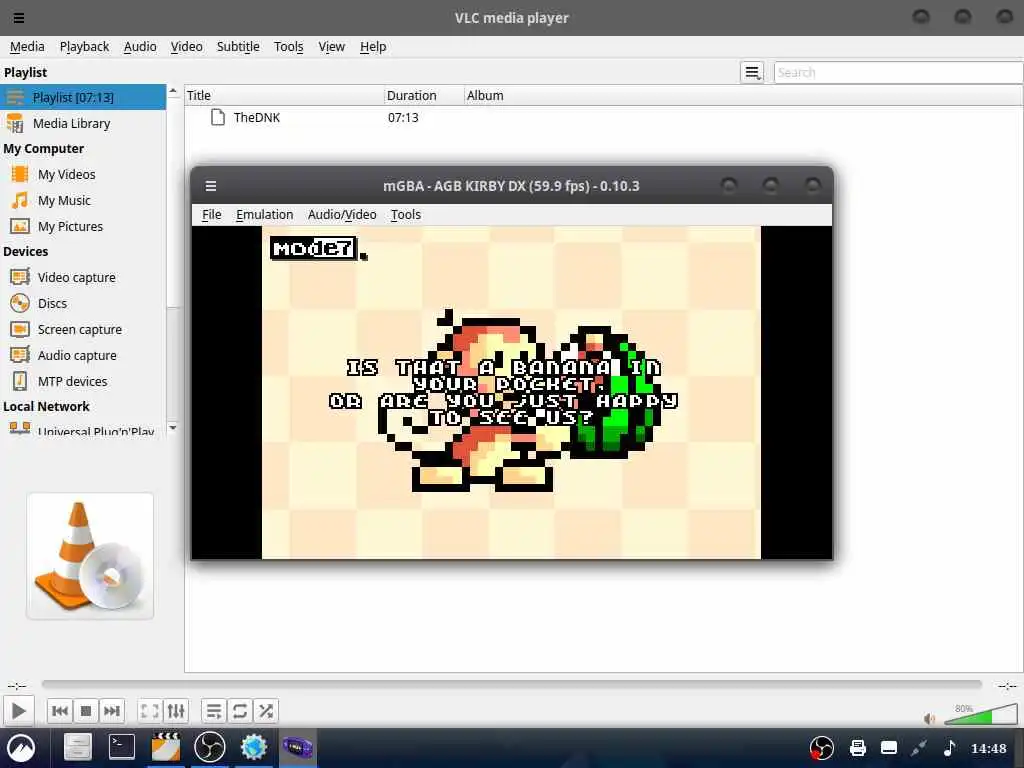Switch to mGBA in taskbar
Screen dimensions: 1024x768
tap(297, 747)
